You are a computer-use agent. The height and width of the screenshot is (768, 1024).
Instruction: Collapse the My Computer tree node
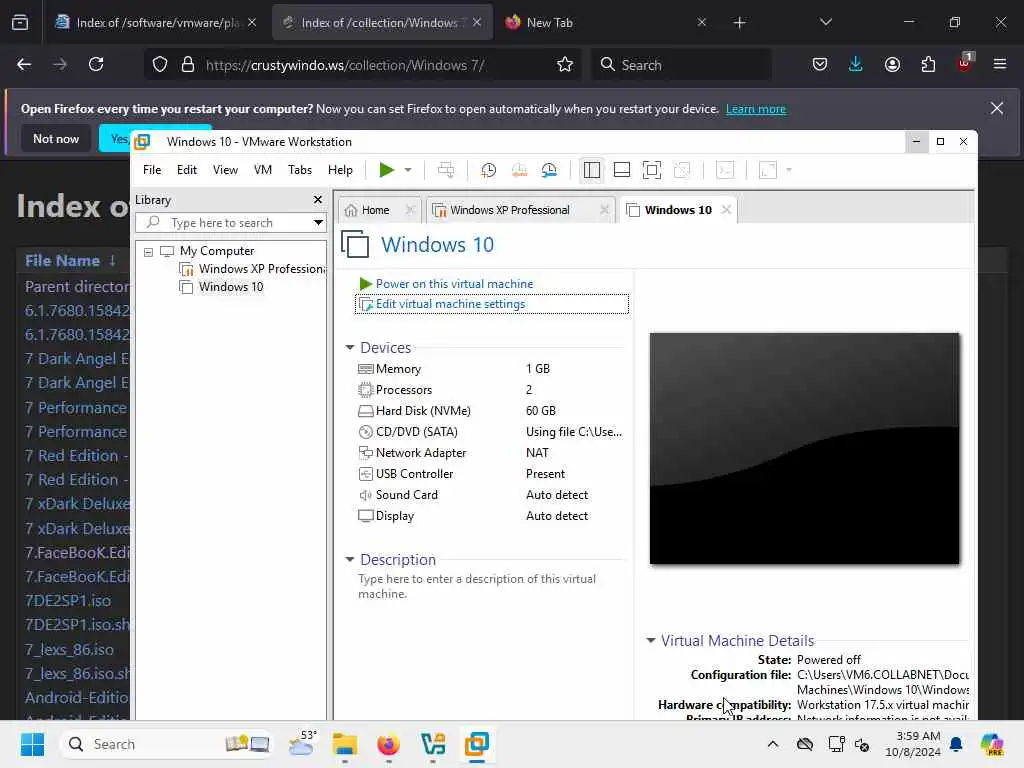148,251
